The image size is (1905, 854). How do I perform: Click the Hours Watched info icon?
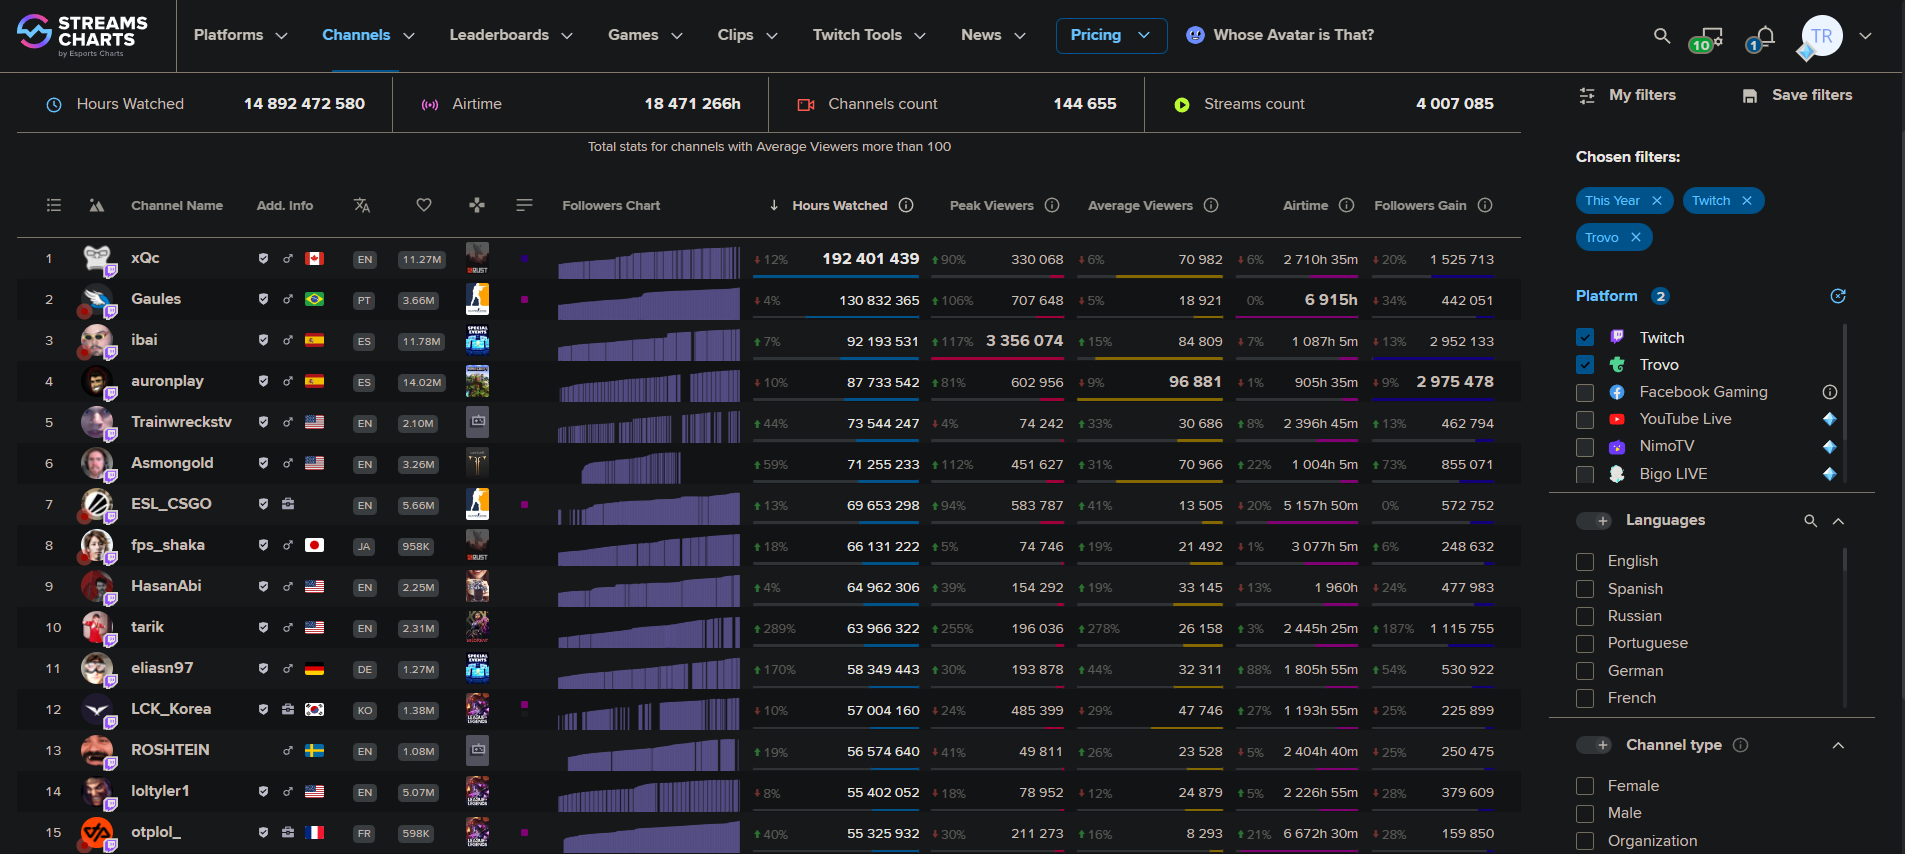pyautogui.click(x=906, y=205)
